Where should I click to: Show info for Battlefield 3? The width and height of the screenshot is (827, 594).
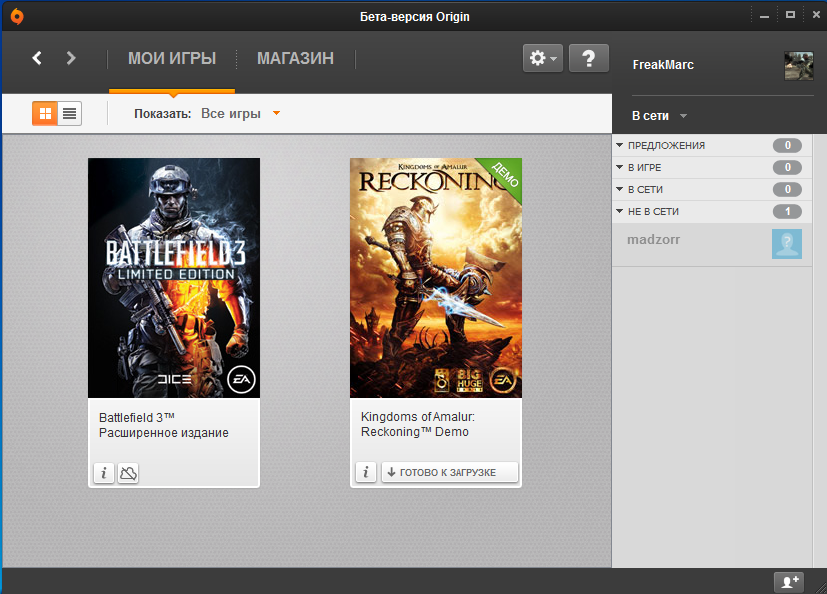click(x=104, y=473)
